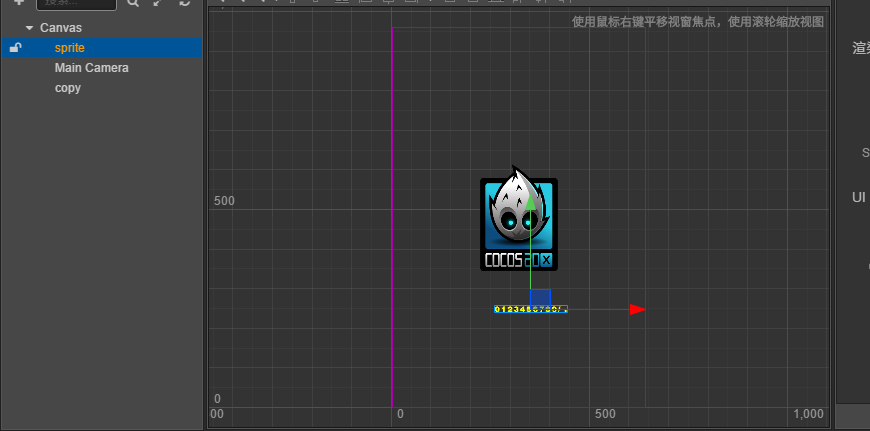This screenshot has width=870, height=431.
Task: Click the 1,000 label on horizontal ruler
Action: [x=808, y=414]
